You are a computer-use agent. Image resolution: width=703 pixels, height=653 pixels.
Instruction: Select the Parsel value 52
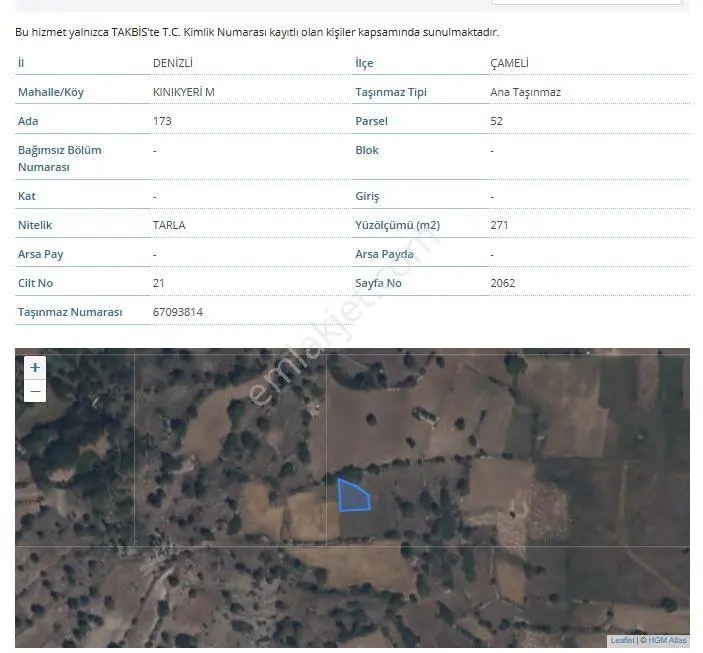496,122
